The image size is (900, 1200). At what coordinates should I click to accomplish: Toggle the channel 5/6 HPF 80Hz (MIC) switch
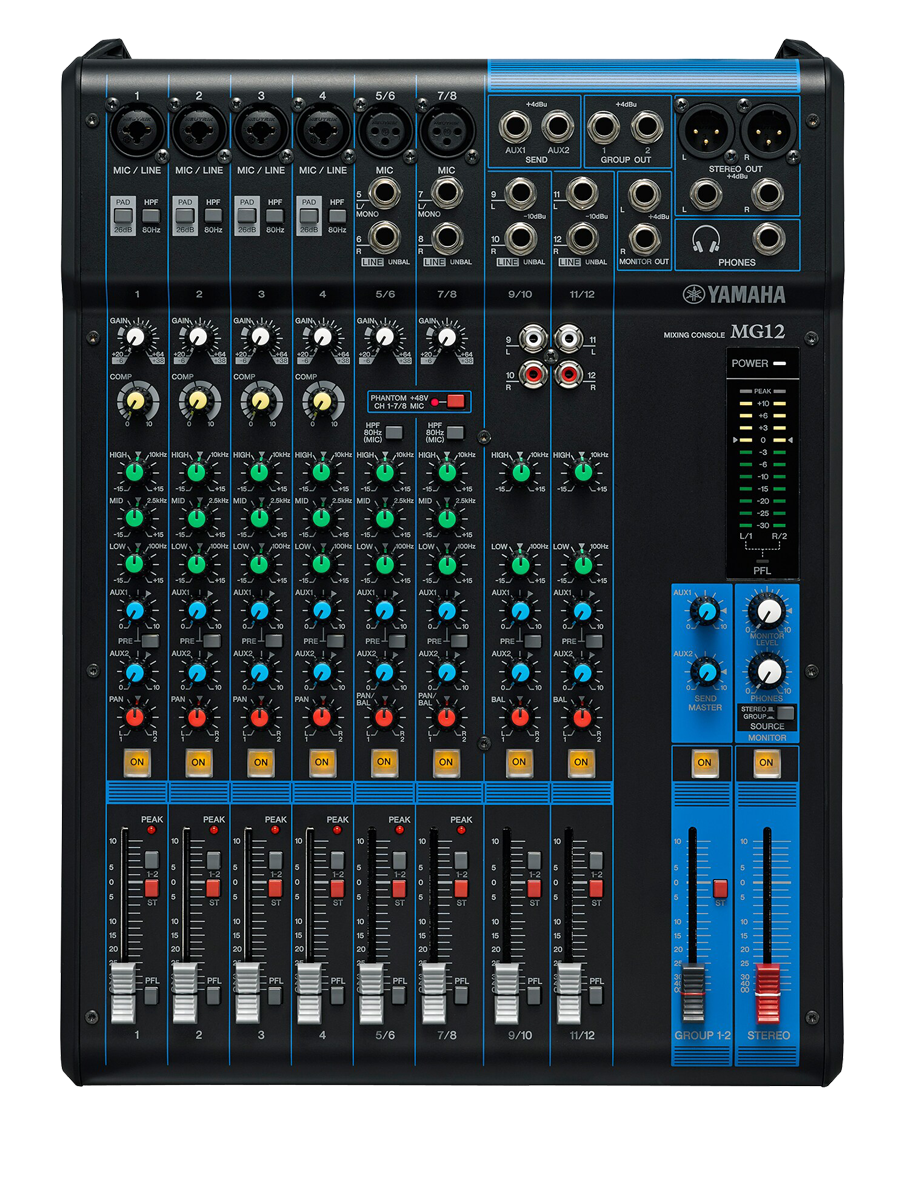395,432
